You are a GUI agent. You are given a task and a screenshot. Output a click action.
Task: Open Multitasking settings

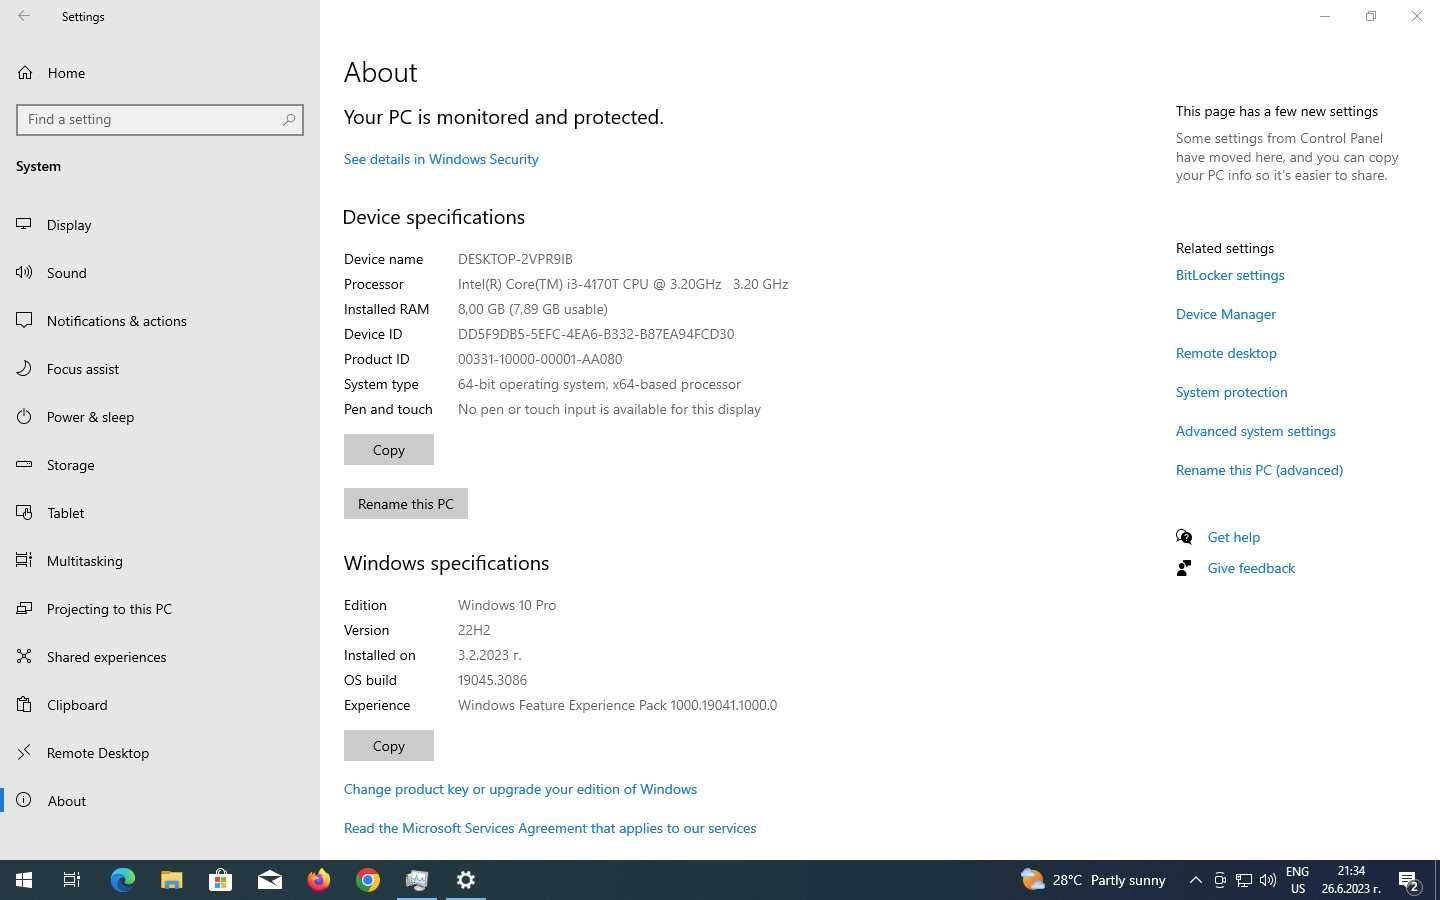pos(160,561)
